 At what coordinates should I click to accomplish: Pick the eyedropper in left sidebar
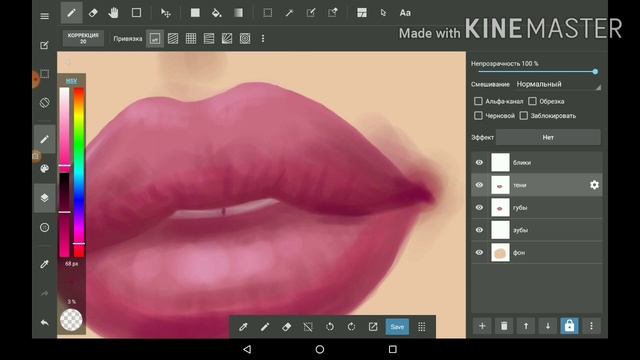coord(44,264)
